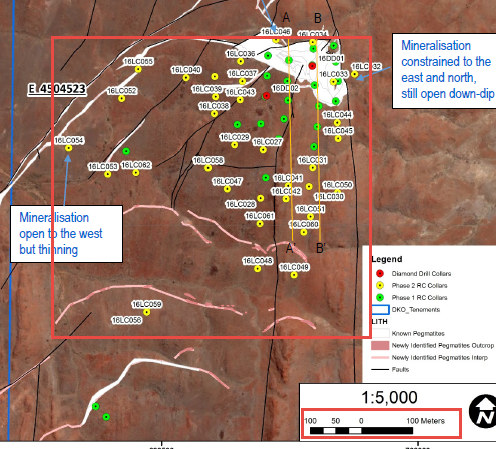Select the yellow collar marker below 16LC059
Viewport: 496px width, 449px height.
point(147,312)
